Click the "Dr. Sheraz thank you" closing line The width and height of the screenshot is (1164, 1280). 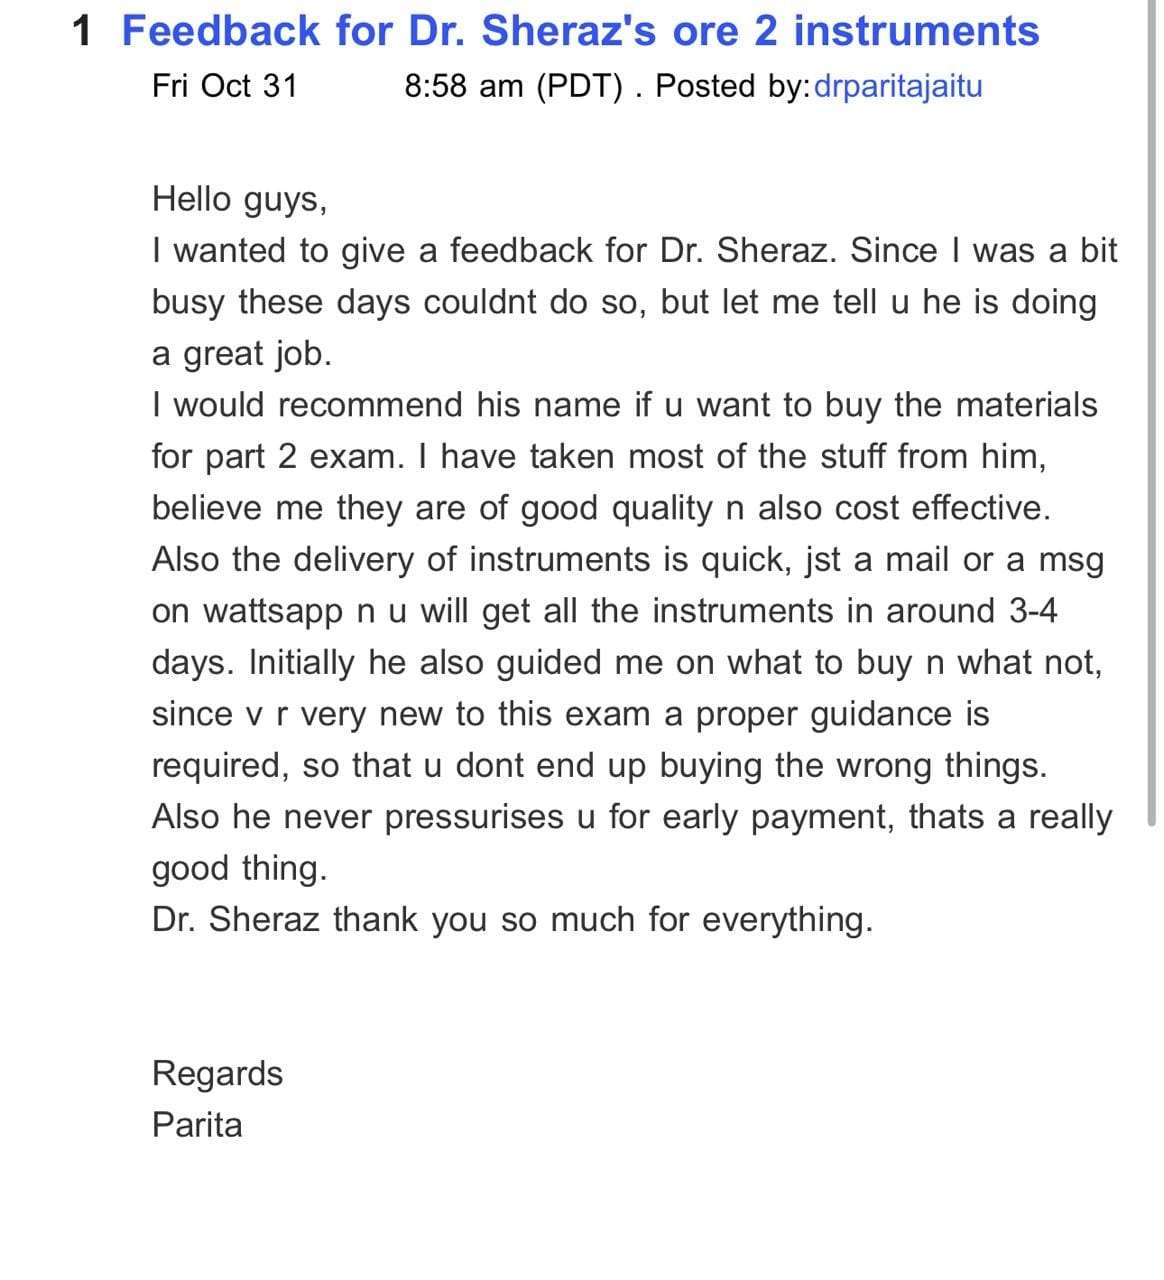click(x=512, y=919)
